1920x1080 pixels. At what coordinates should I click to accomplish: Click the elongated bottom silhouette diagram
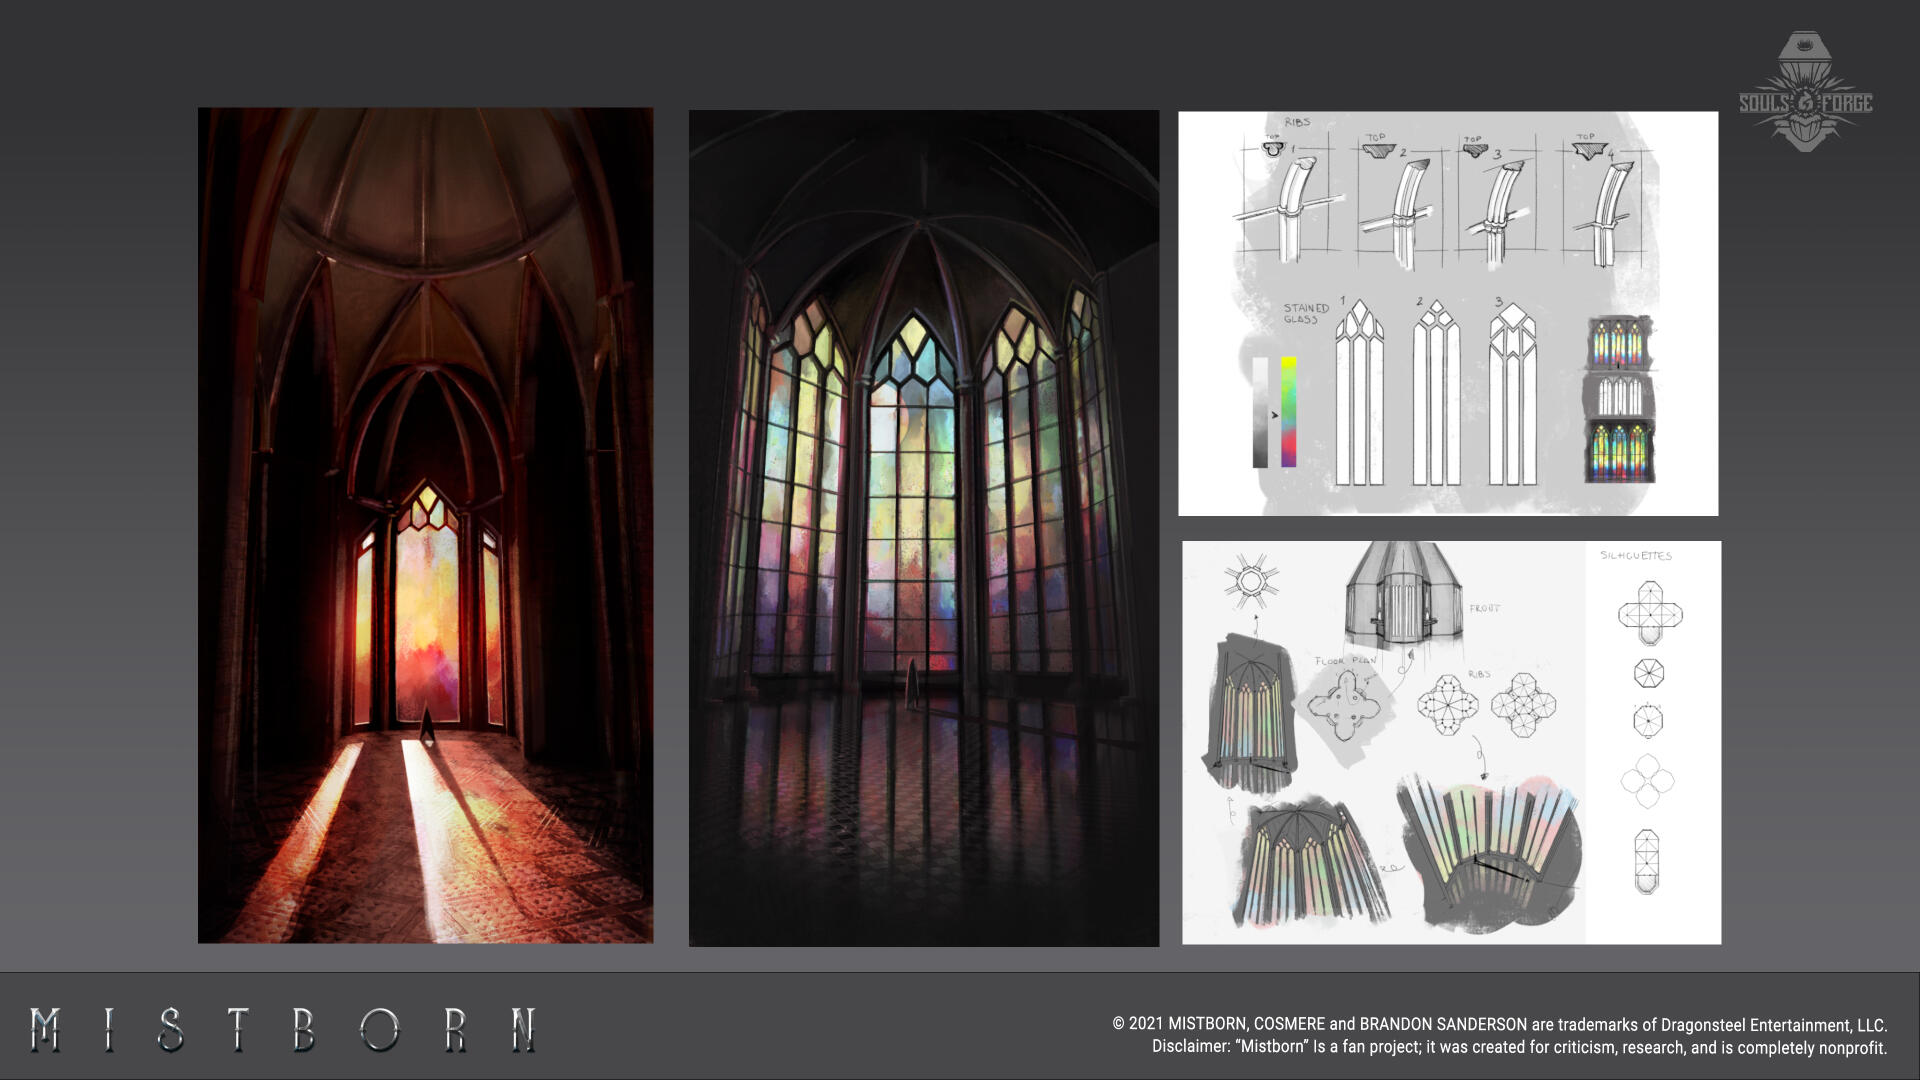pos(1646,861)
